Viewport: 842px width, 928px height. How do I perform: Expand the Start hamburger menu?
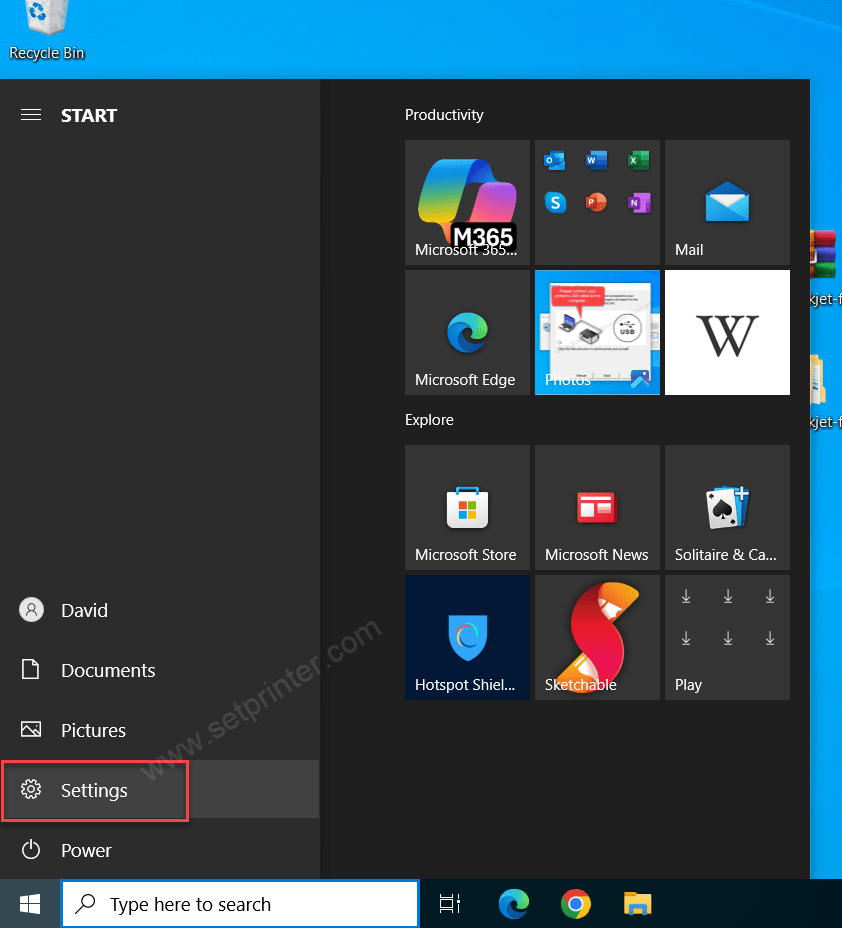point(31,115)
